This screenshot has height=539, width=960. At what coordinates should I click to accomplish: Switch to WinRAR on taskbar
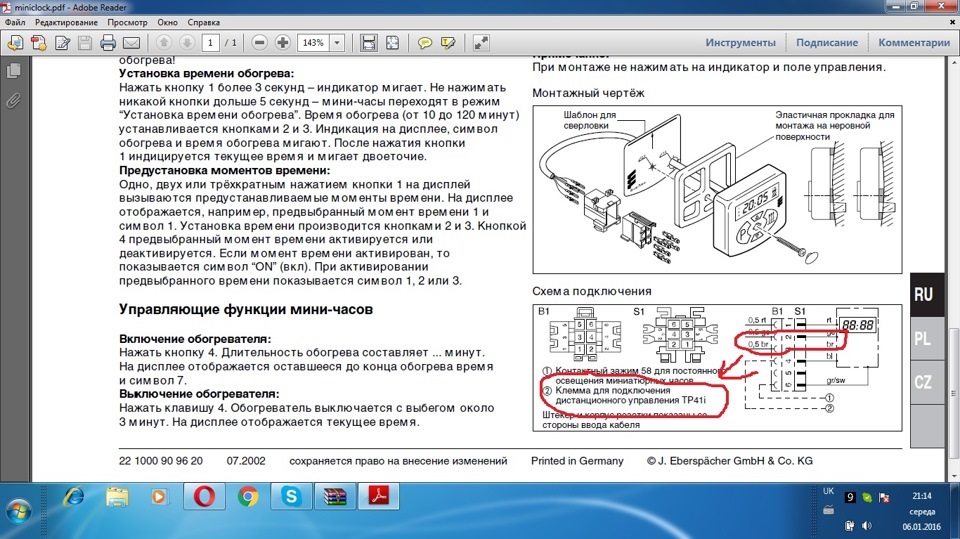[x=335, y=496]
